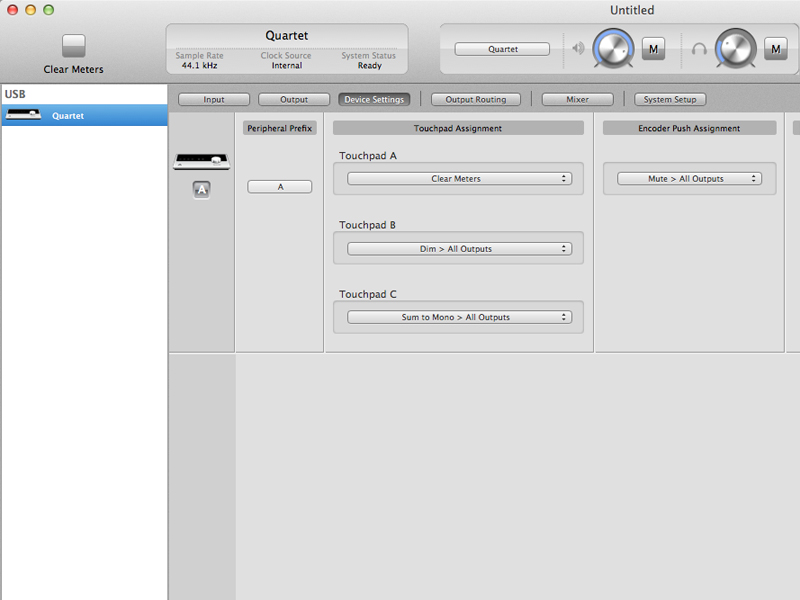Image resolution: width=800 pixels, height=600 pixels.
Task: Click the Clear Meters toolbar icon
Action: (73, 46)
